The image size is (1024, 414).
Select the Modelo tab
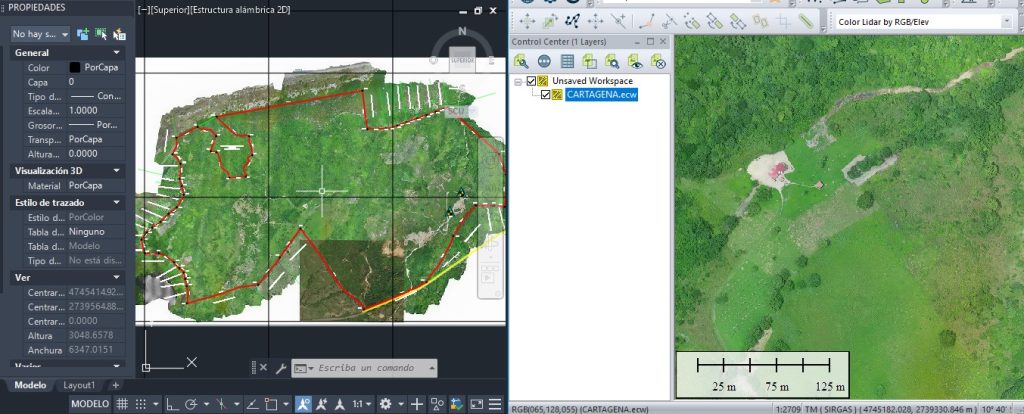[x=30, y=385]
